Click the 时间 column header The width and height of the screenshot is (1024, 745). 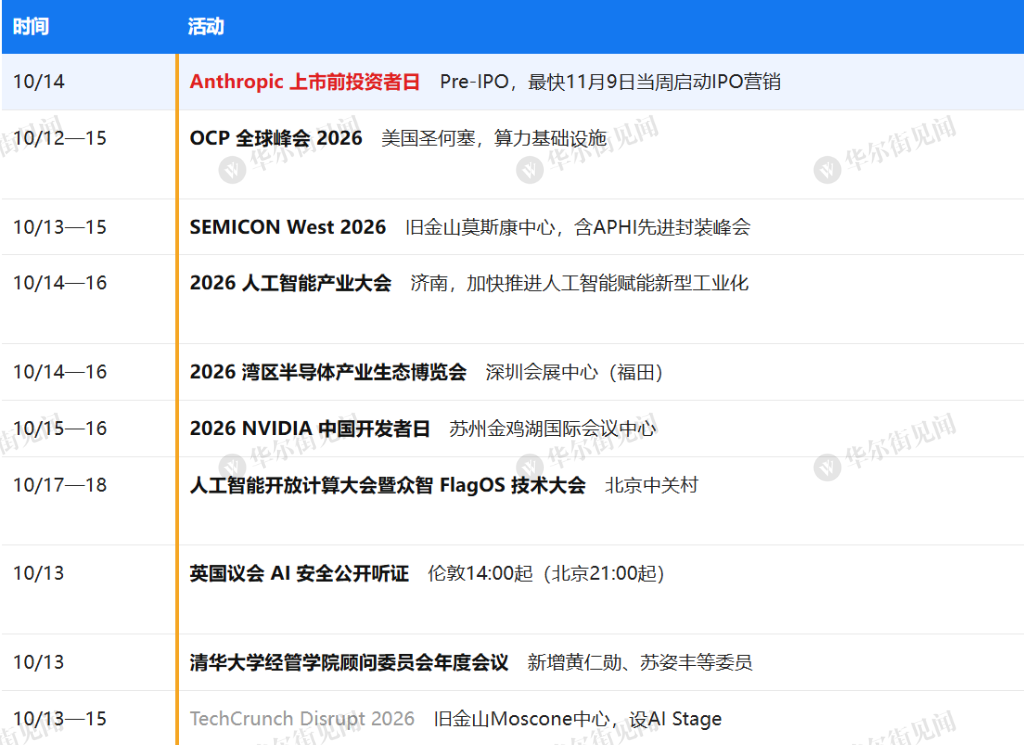(x=31, y=27)
